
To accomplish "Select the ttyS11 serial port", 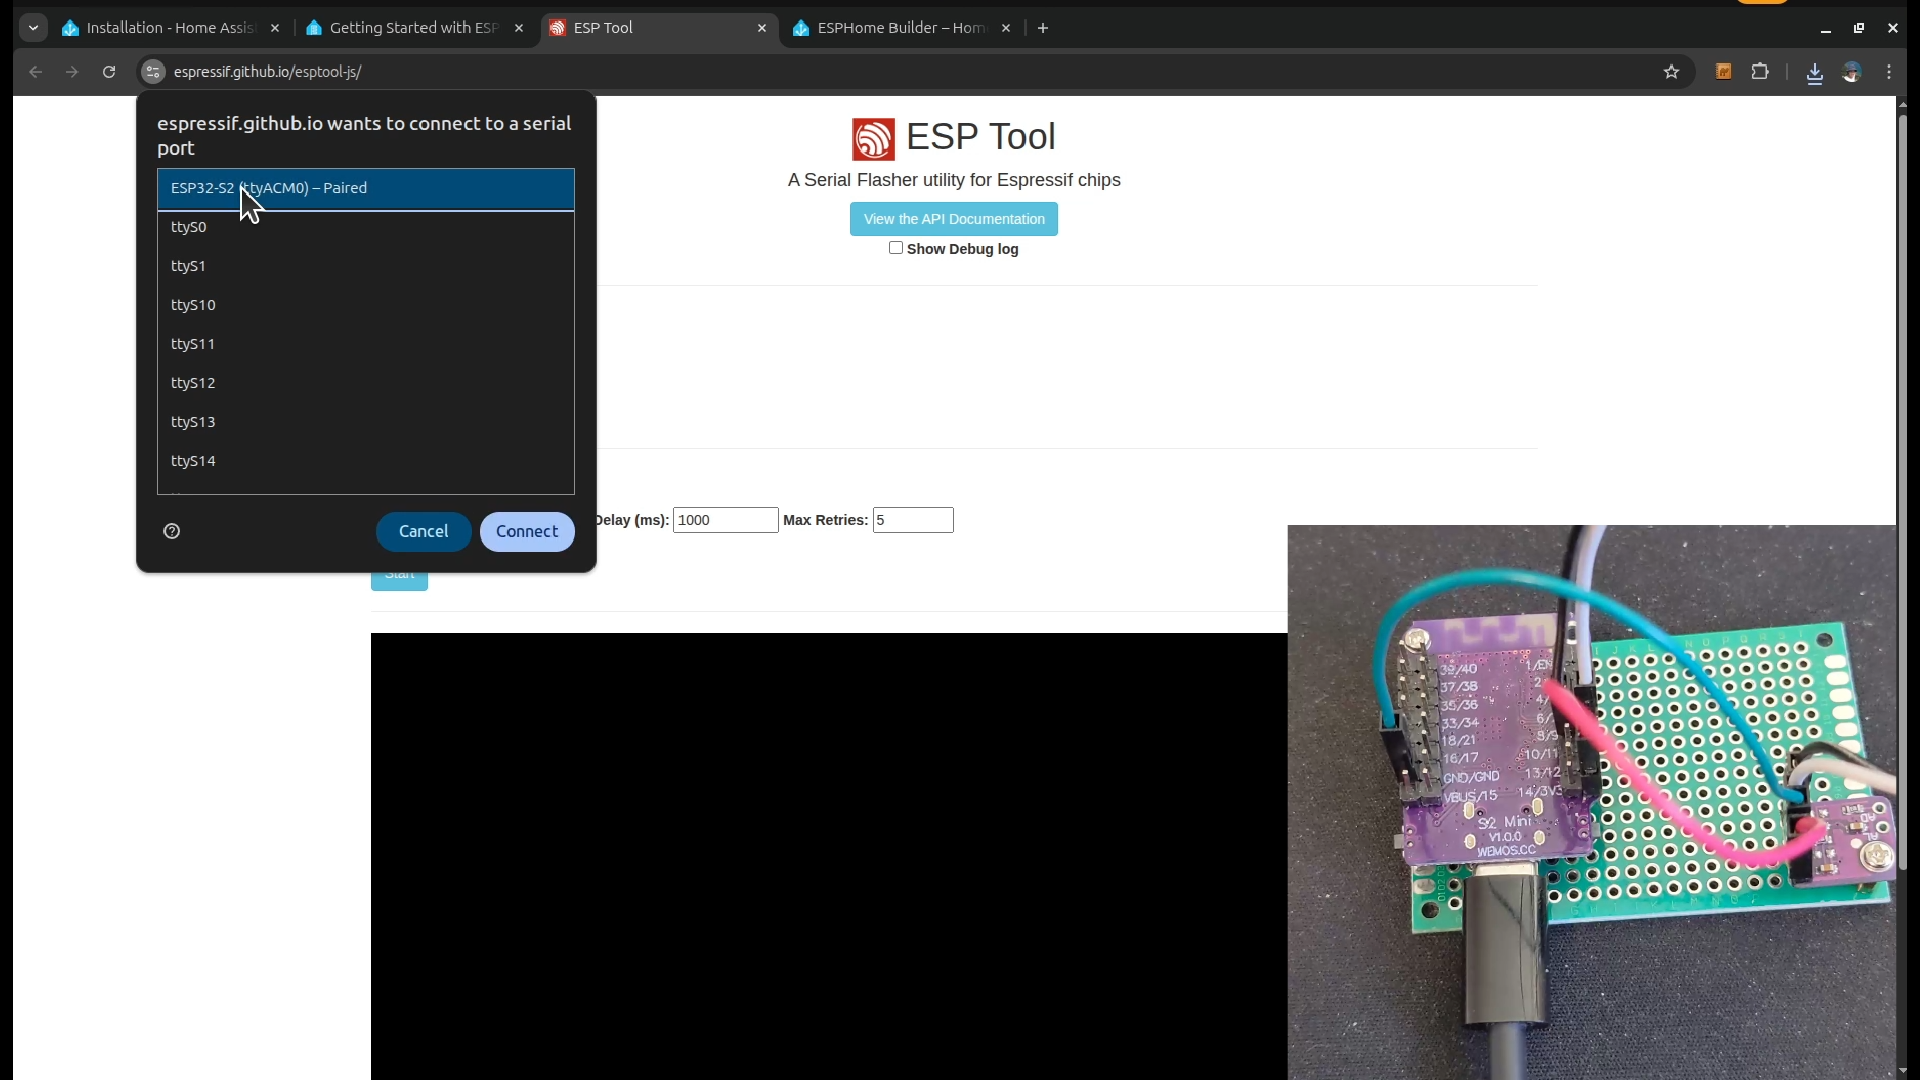I will 366,344.
